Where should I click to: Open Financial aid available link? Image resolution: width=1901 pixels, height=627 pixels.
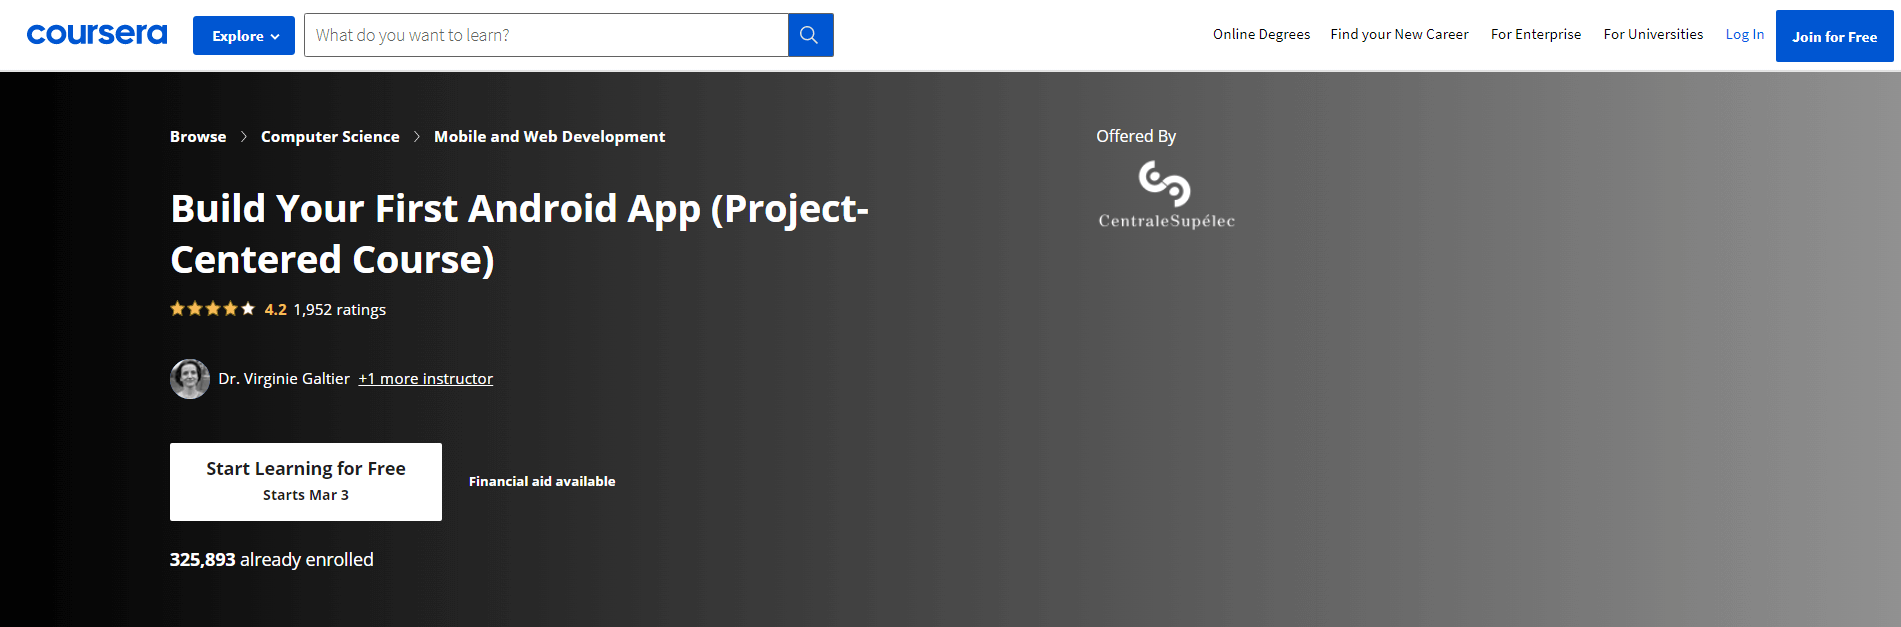pyautogui.click(x=542, y=482)
